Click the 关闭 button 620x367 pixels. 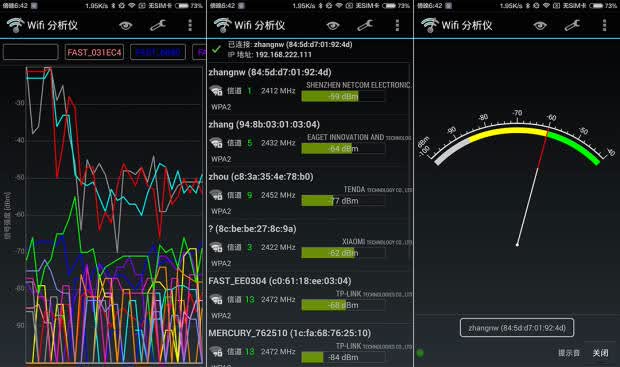tap(600, 353)
